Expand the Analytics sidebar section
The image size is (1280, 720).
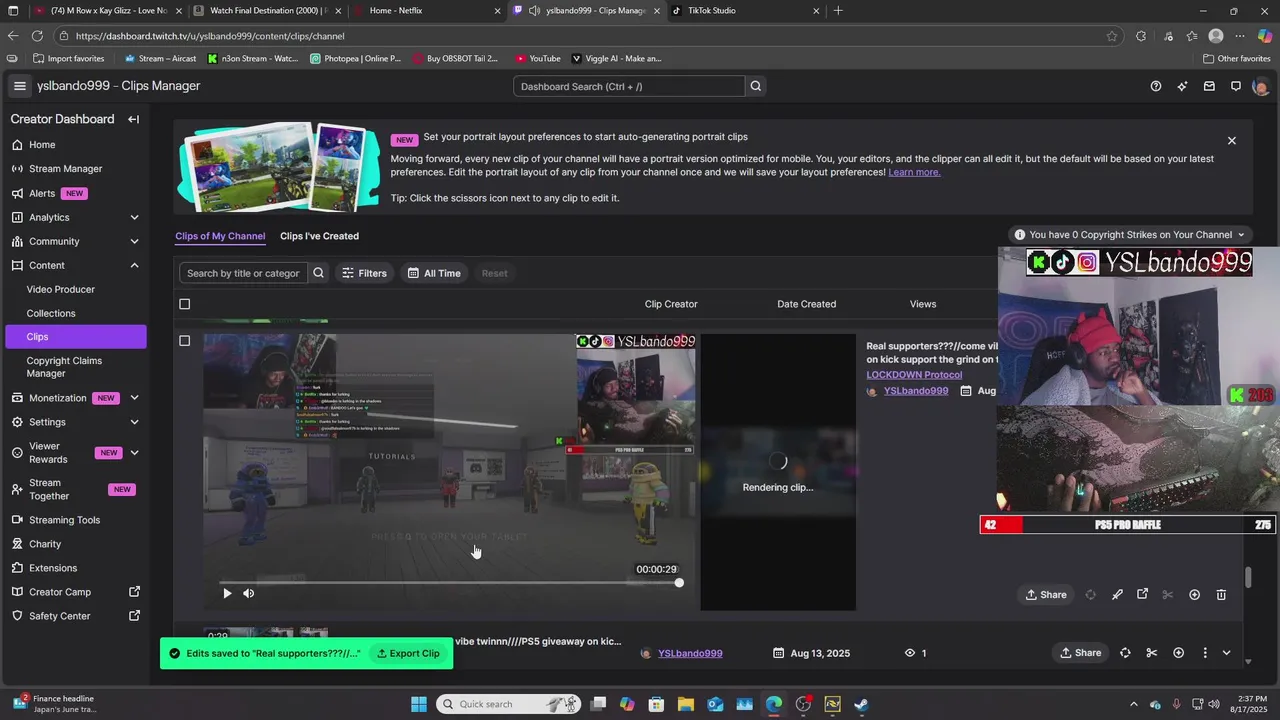[134, 217]
